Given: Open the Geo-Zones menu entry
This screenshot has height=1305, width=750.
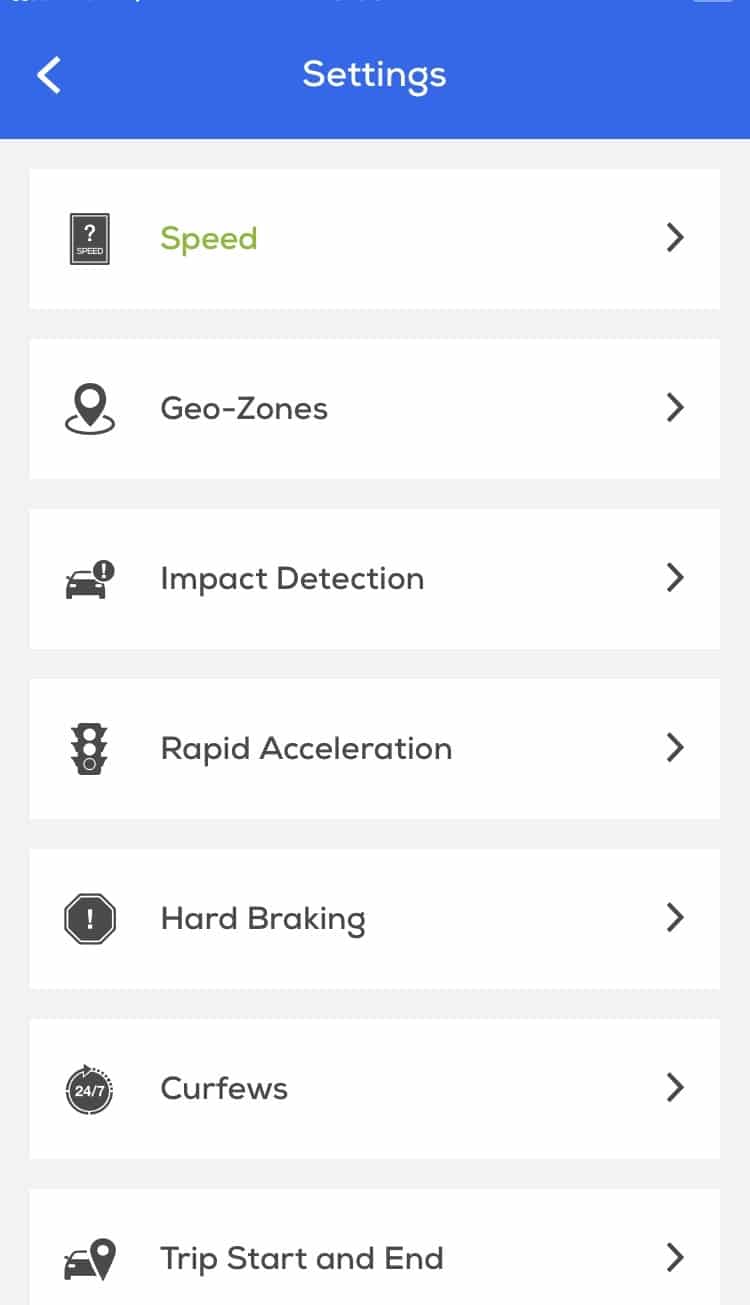Looking at the screenshot, I should click(244, 409).
